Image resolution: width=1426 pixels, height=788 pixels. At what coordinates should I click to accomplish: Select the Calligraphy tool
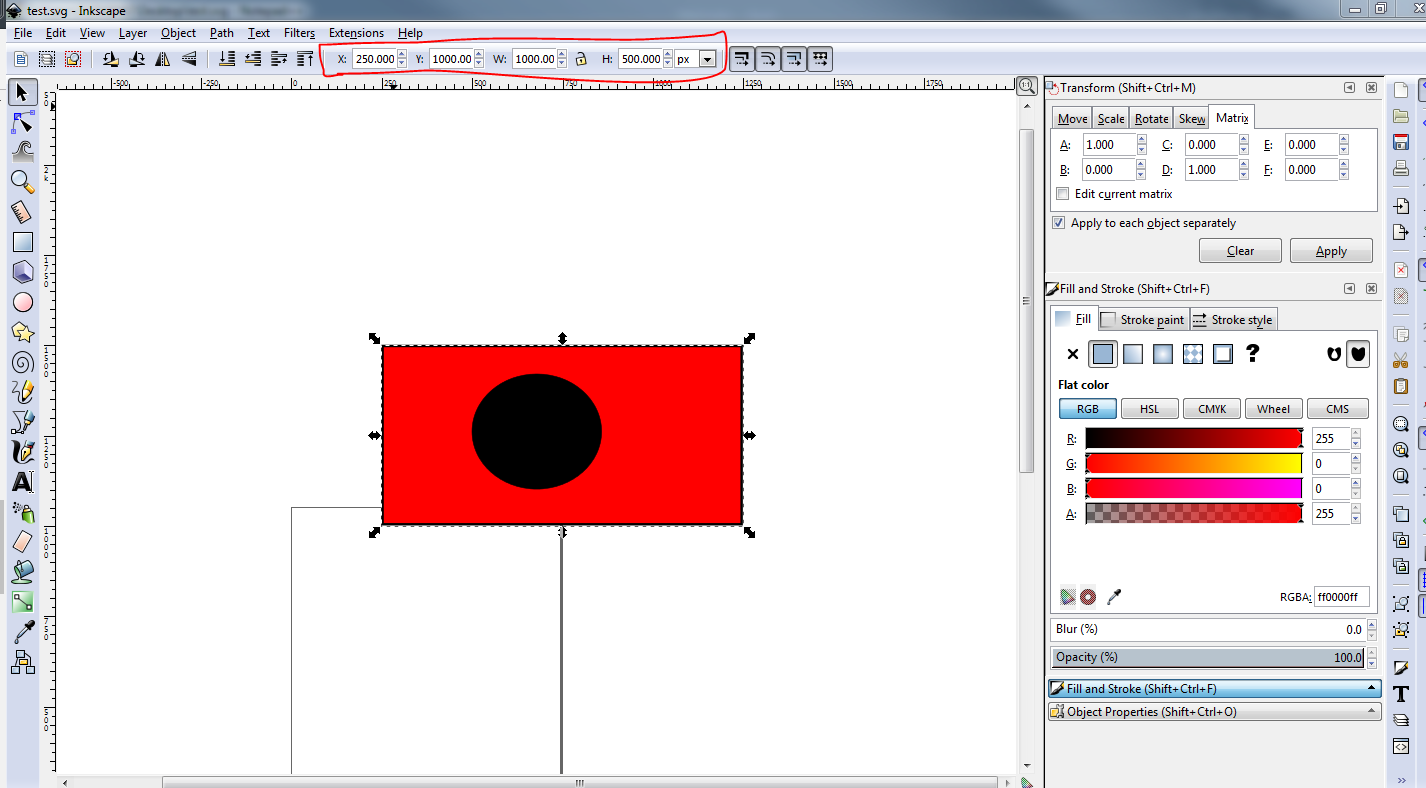pos(22,452)
